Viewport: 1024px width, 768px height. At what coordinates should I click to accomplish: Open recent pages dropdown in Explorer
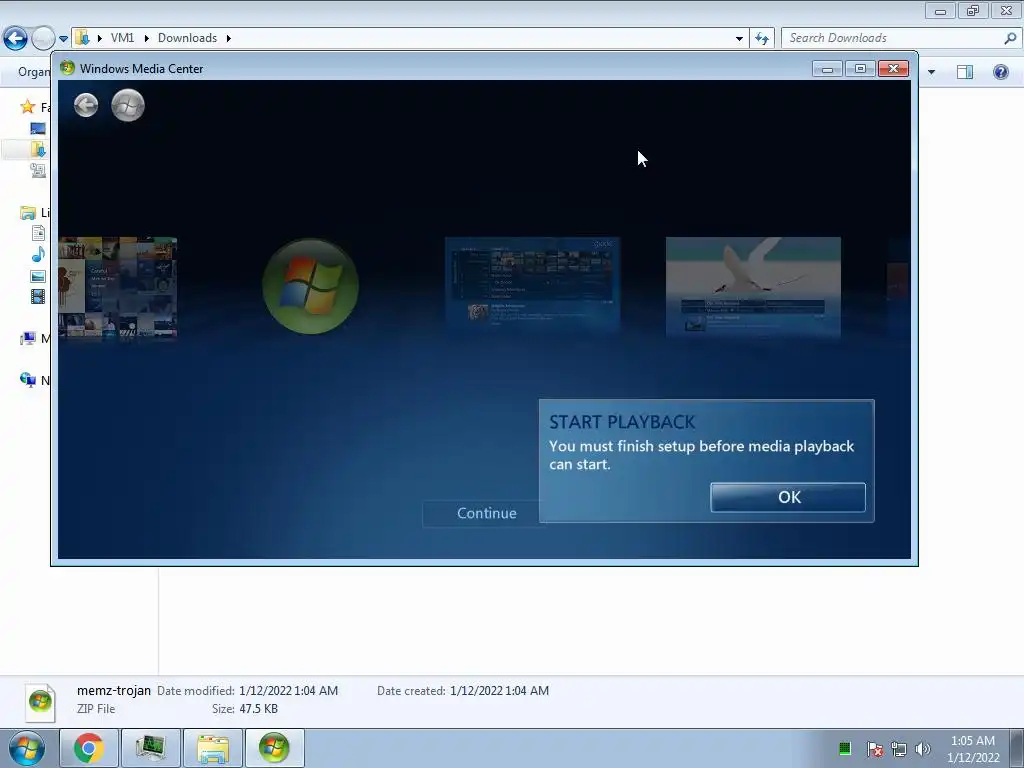[63, 39]
